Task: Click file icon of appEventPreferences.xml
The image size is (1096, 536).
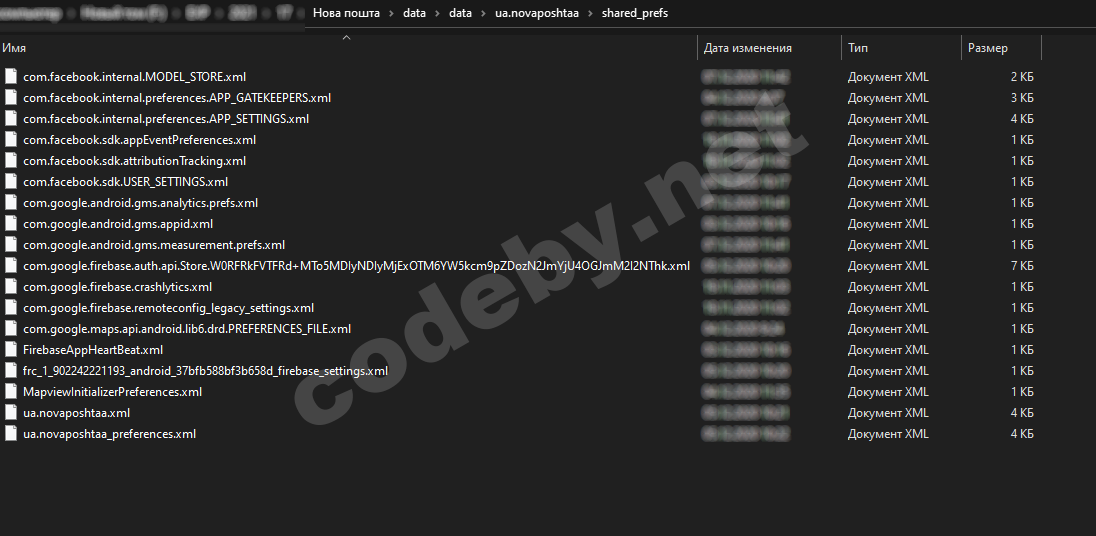Action: 10,140
